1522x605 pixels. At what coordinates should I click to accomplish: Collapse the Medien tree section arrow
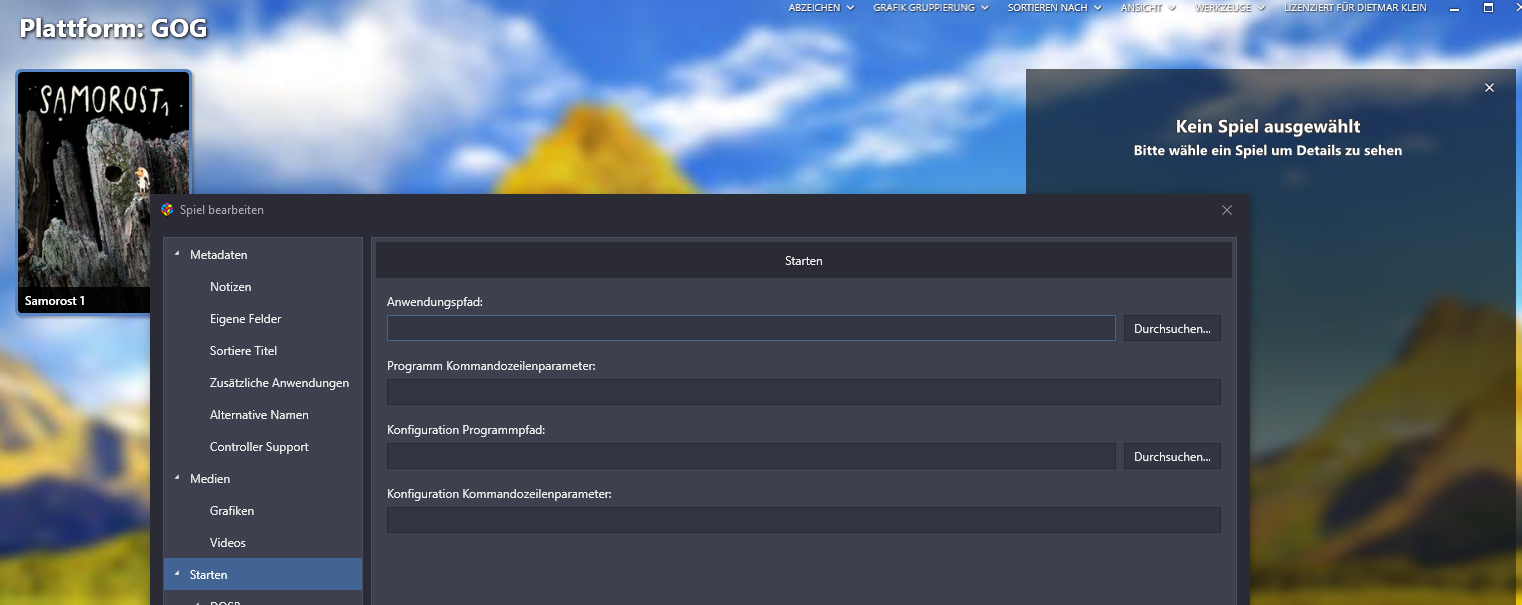point(177,479)
